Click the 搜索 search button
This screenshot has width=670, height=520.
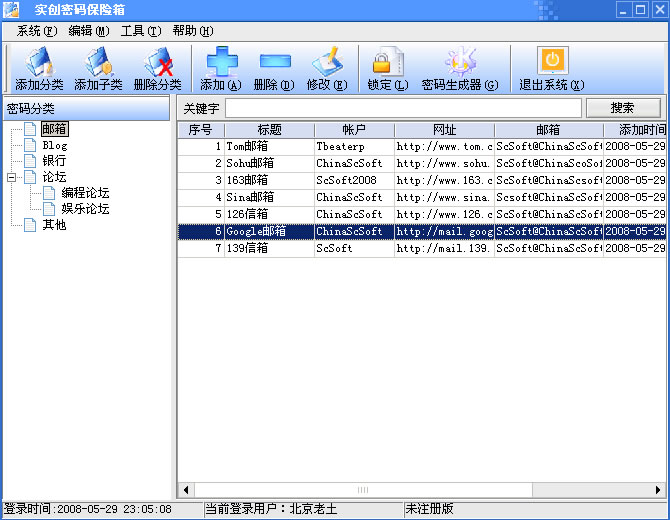(623, 108)
